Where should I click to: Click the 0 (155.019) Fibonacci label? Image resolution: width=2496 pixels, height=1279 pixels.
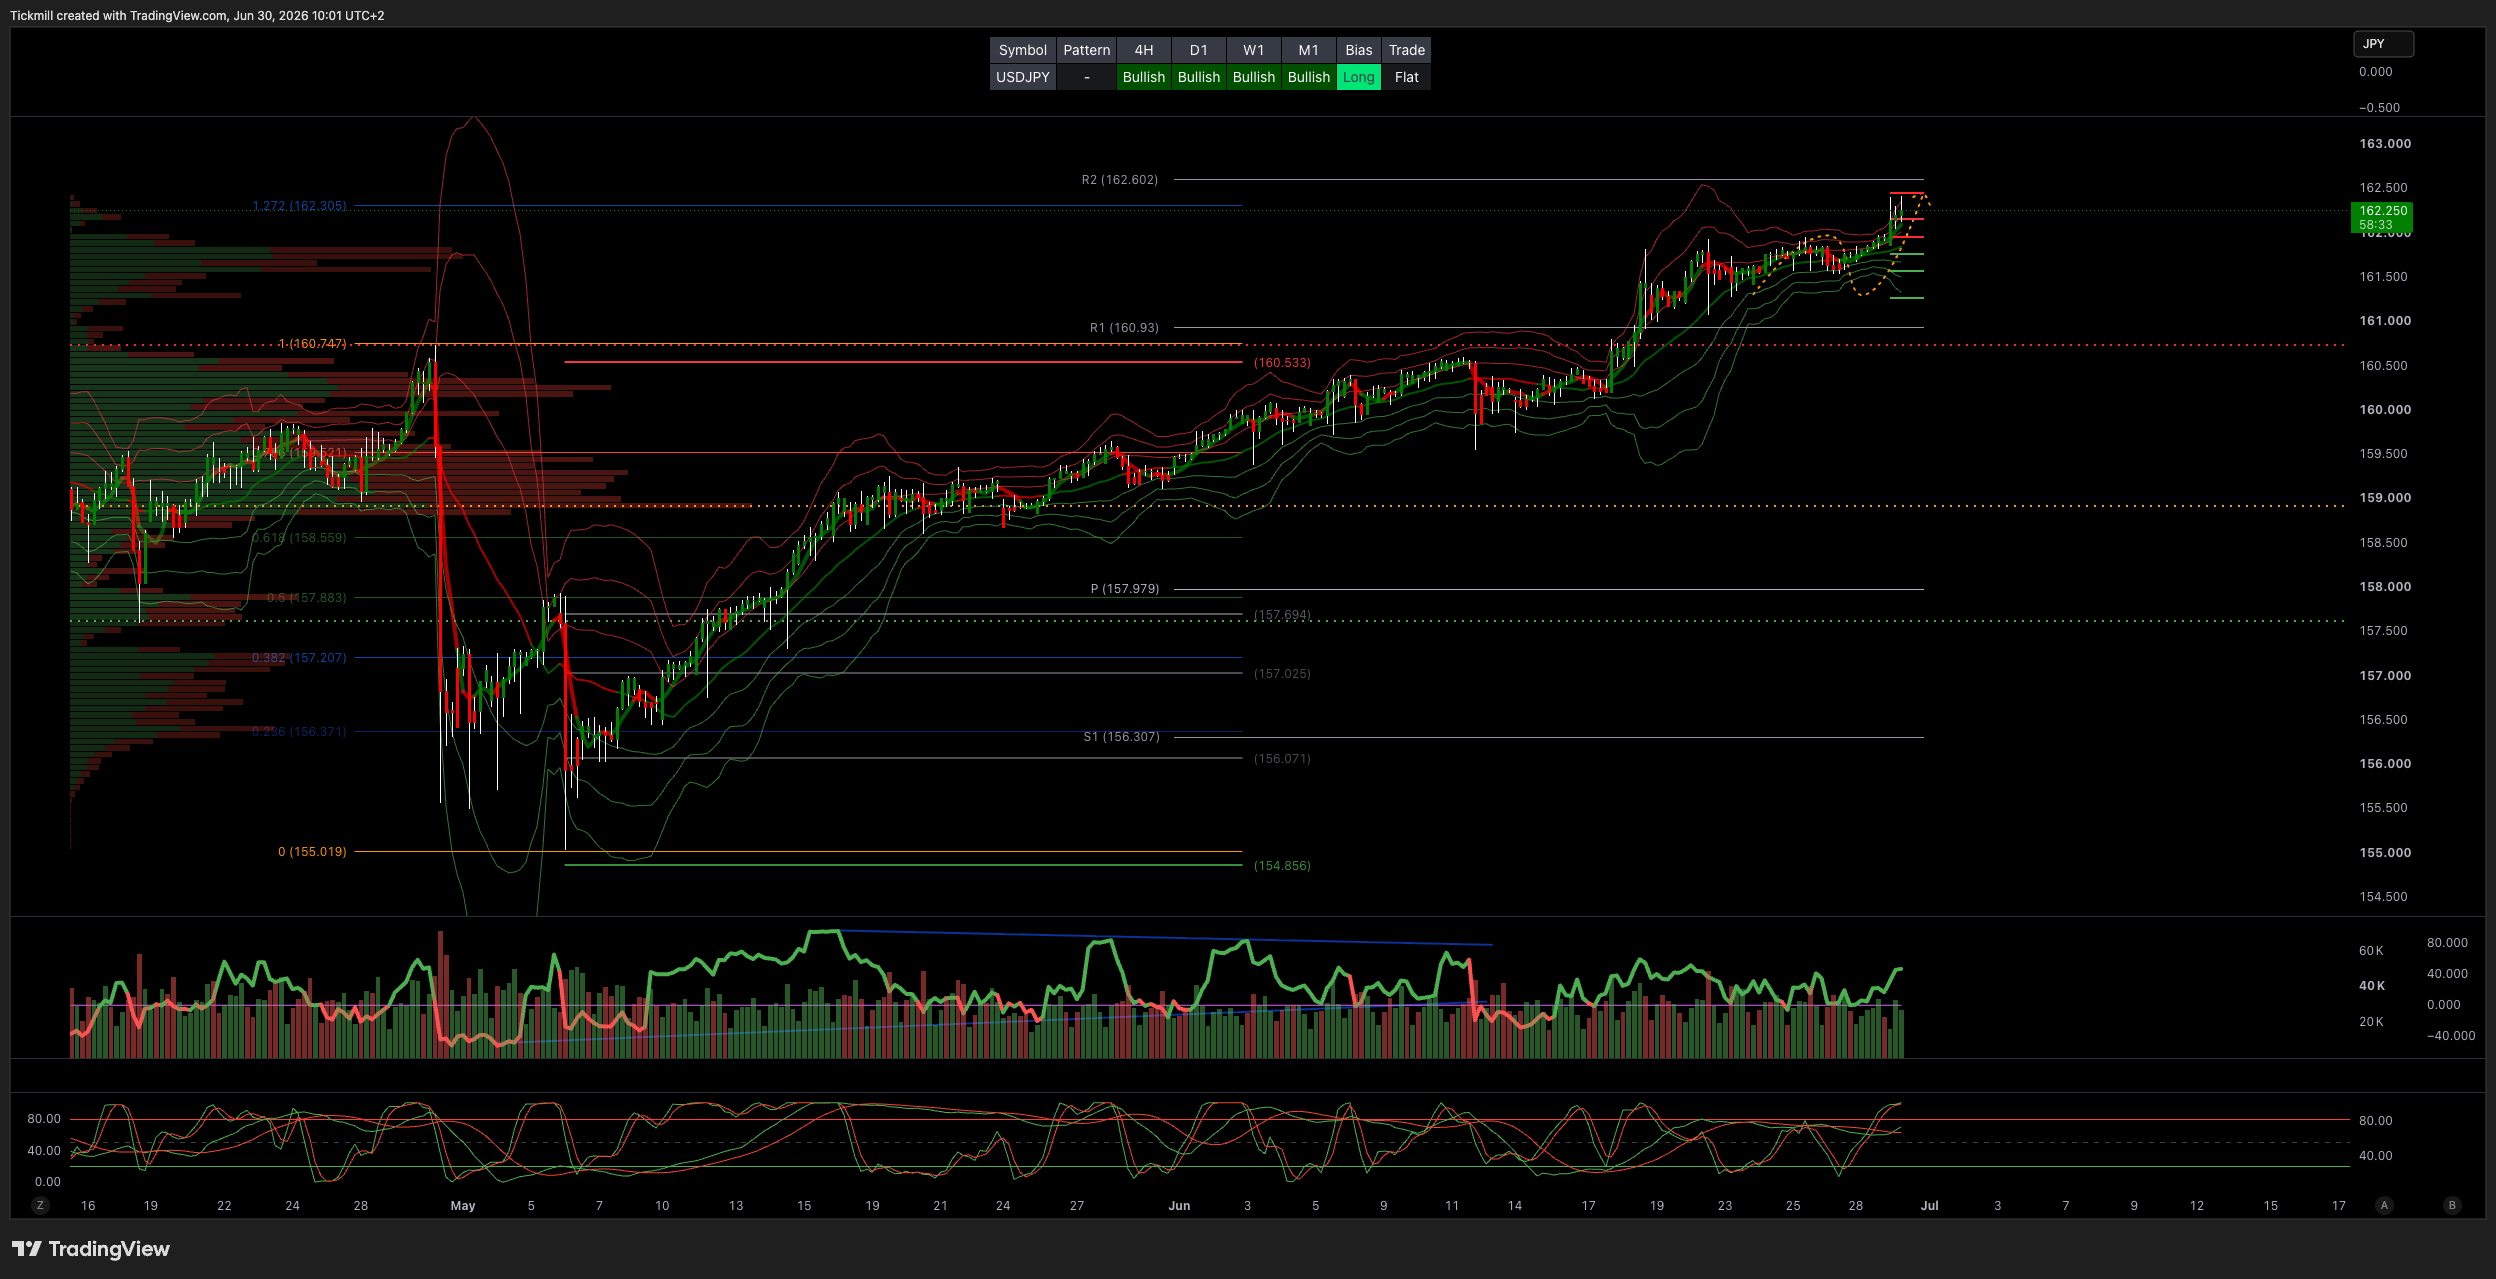click(312, 852)
